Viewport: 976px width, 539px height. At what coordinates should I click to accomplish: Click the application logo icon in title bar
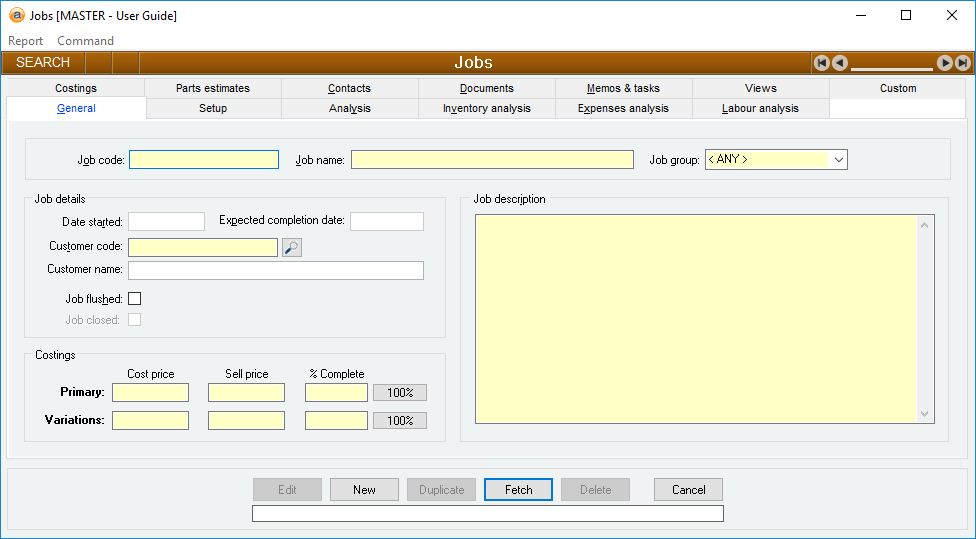[16, 16]
